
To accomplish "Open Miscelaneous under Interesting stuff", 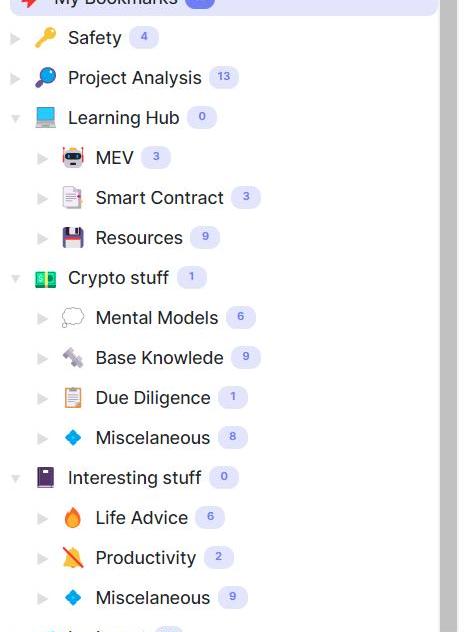I will coord(153,598).
